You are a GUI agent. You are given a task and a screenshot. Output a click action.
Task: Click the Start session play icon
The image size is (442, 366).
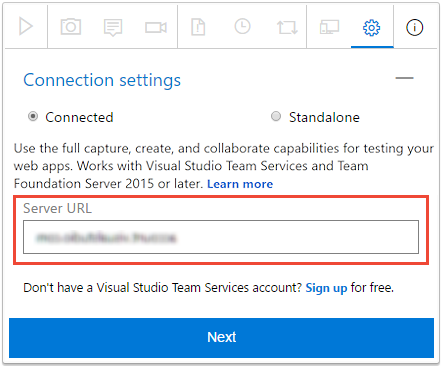(x=26, y=27)
